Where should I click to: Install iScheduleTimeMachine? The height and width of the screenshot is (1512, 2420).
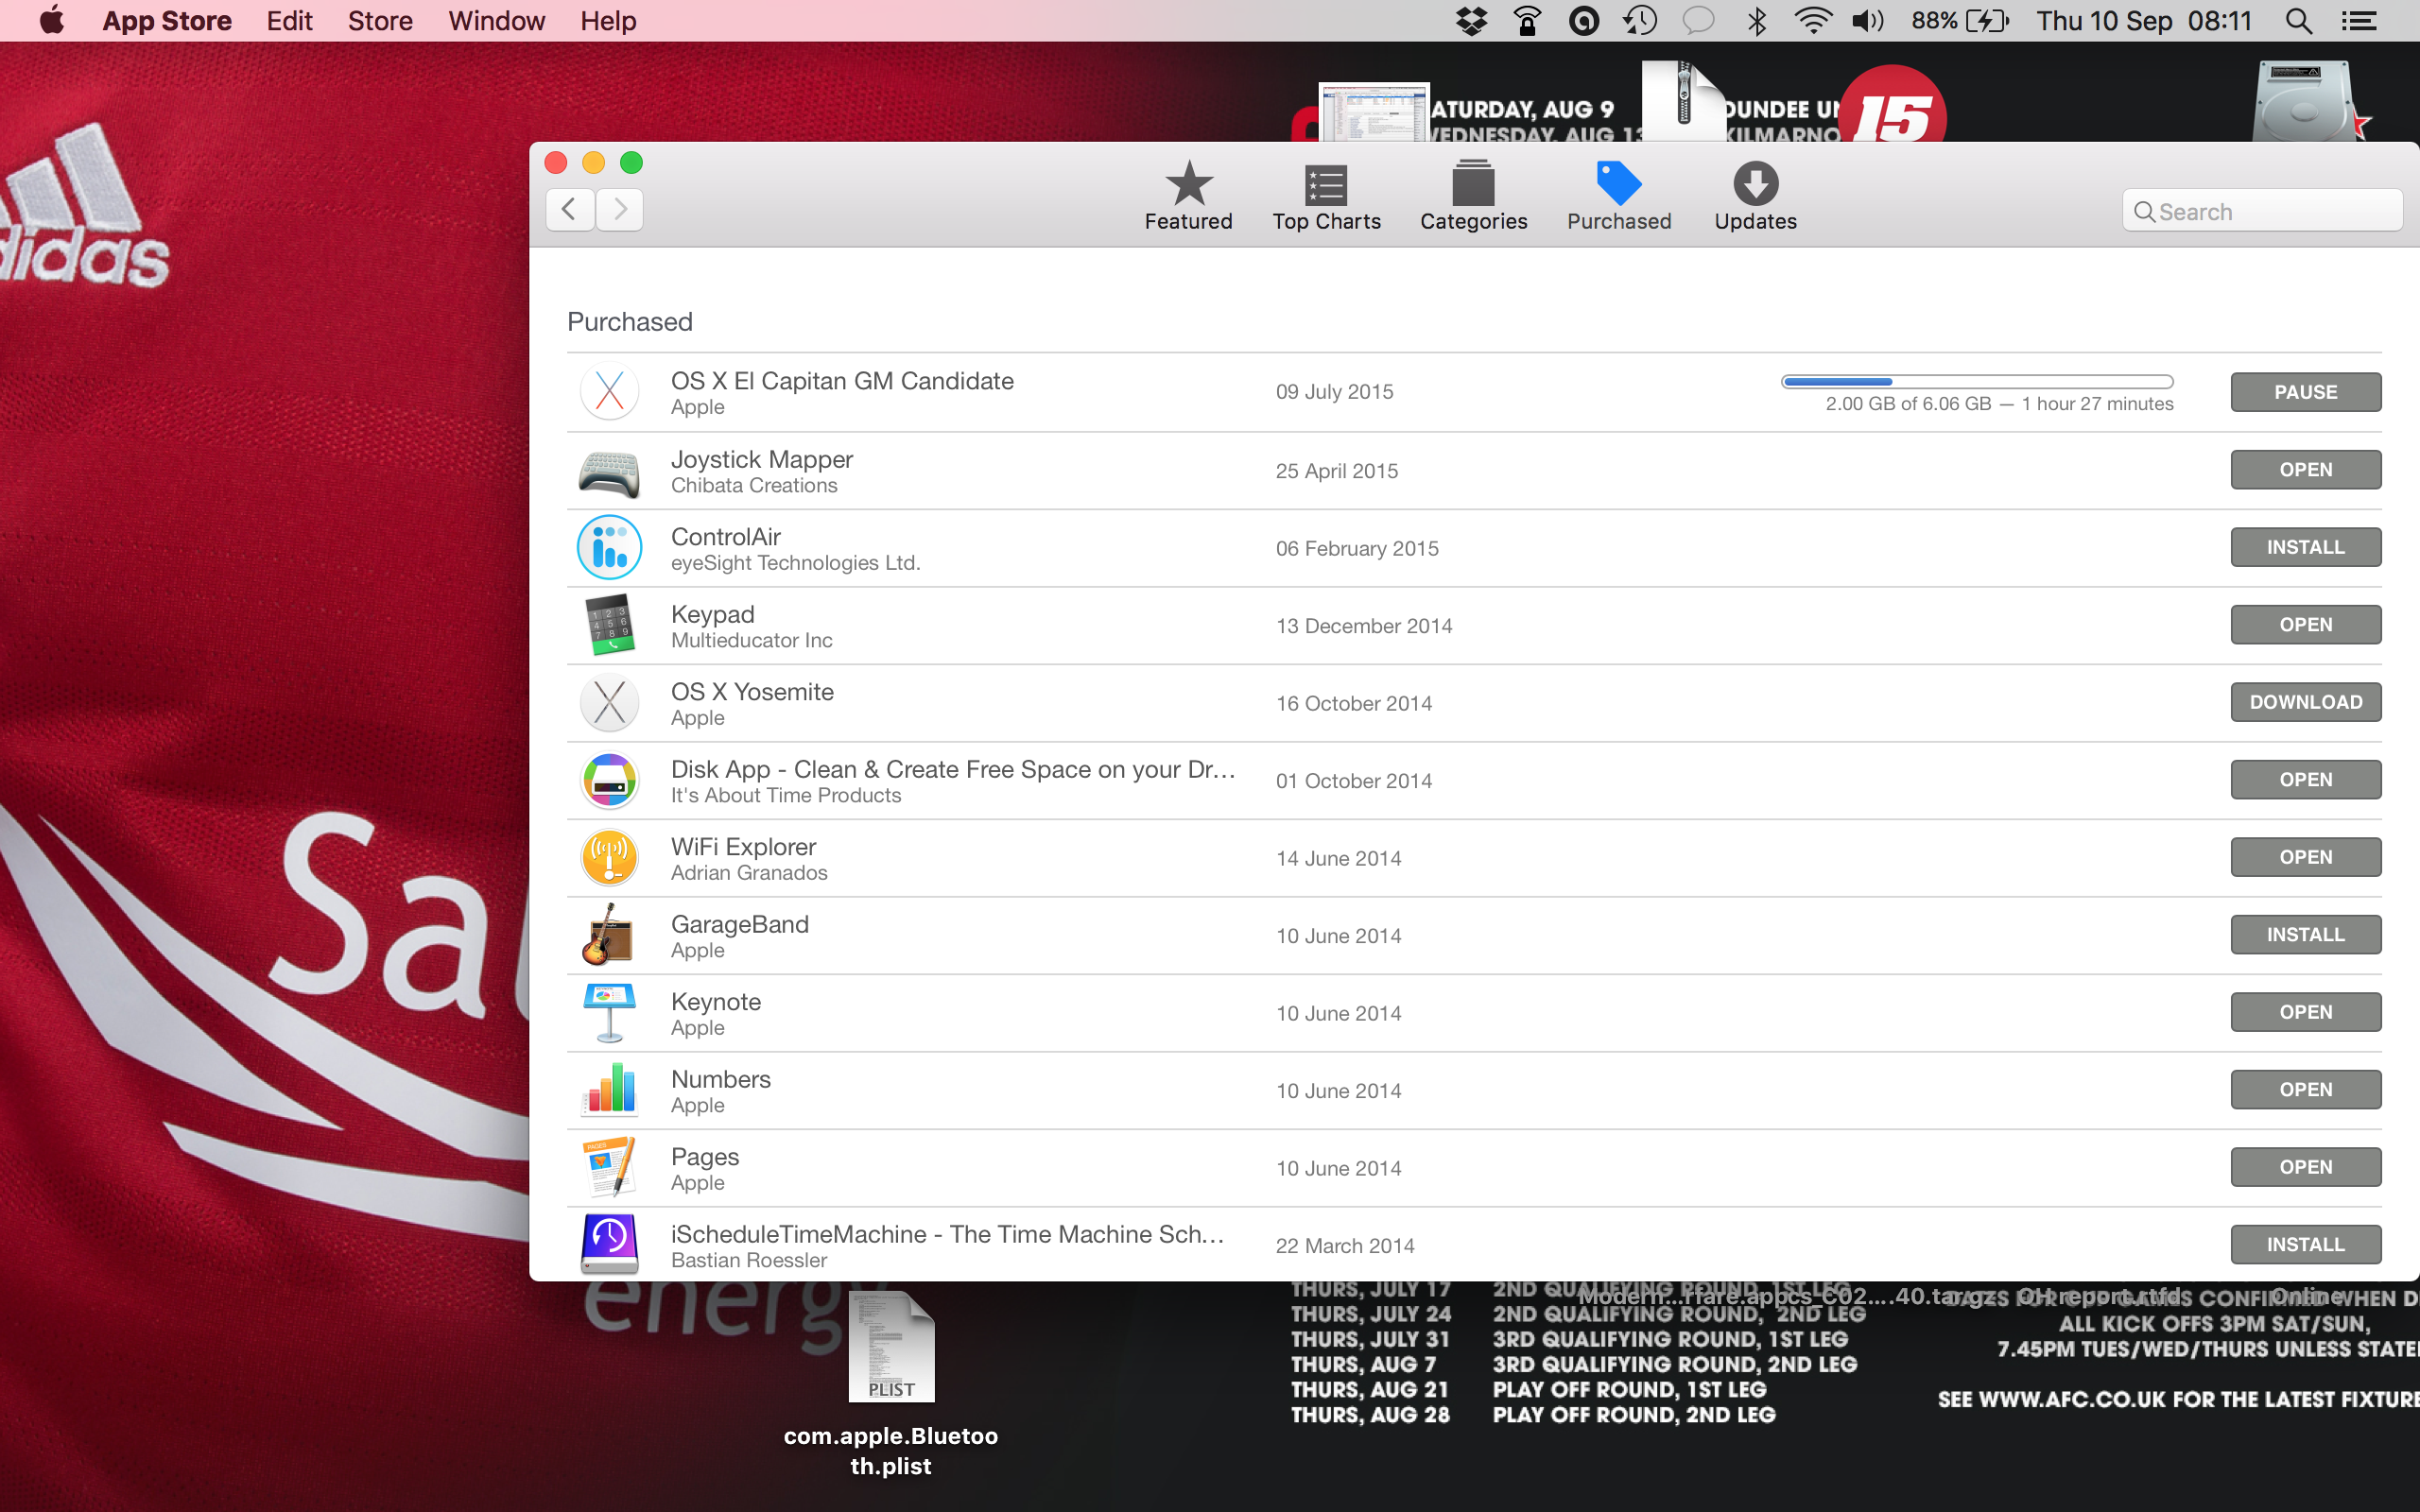tap(2305, 1244)
